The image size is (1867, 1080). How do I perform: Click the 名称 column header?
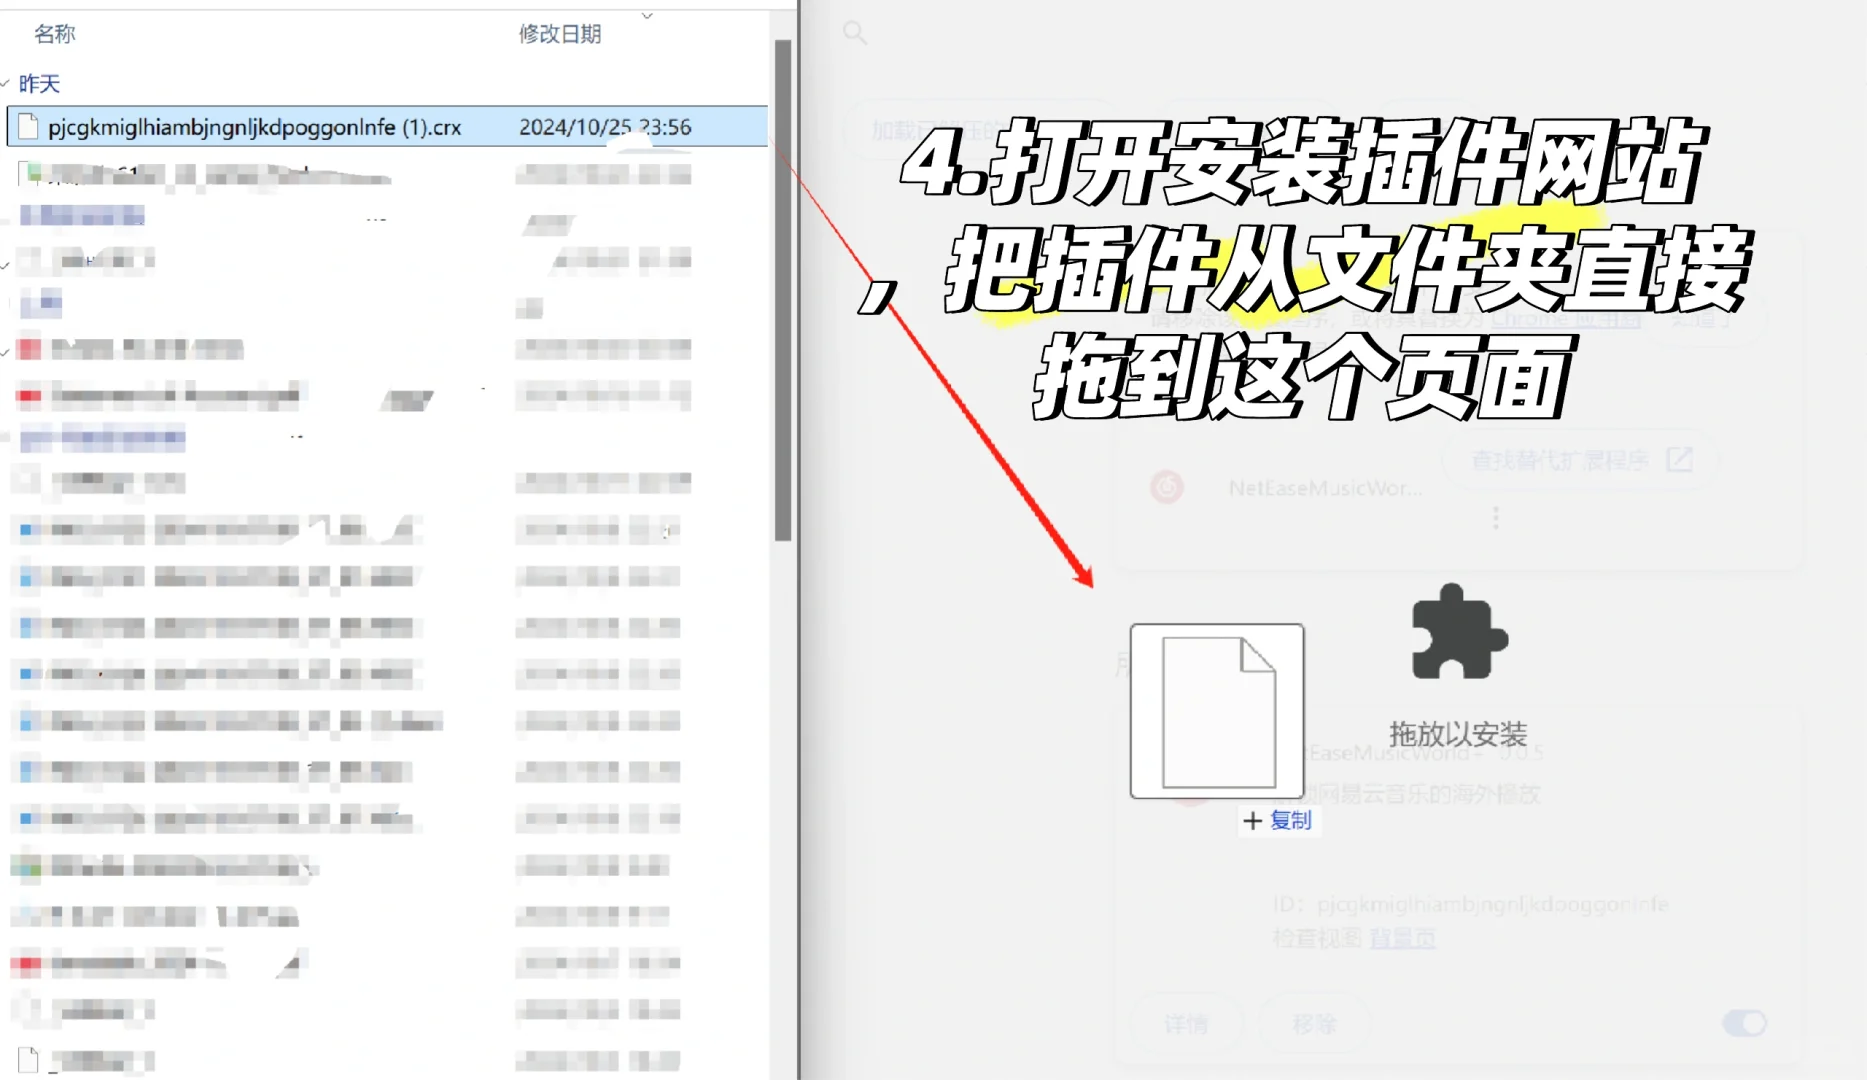57,33
